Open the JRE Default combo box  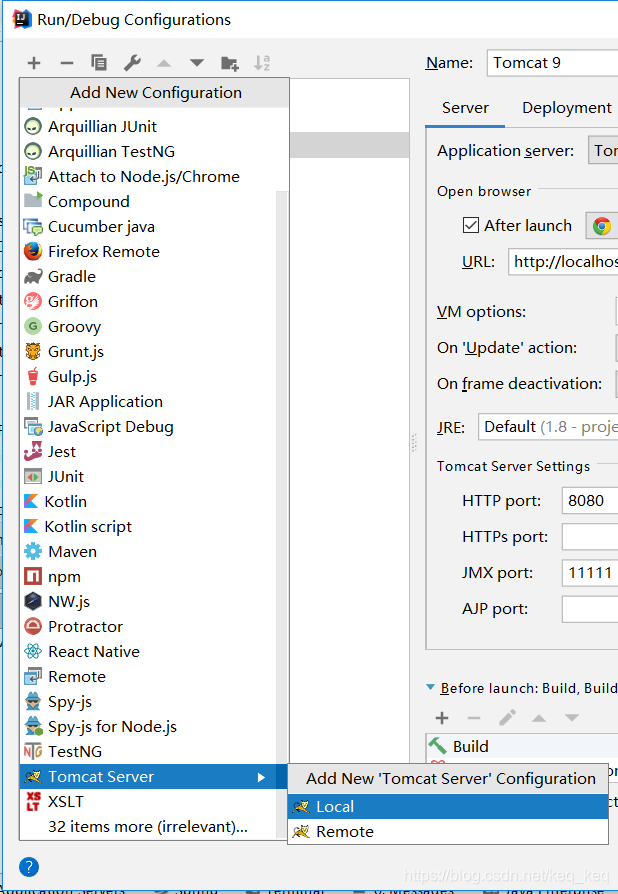[x=548, y=427]
